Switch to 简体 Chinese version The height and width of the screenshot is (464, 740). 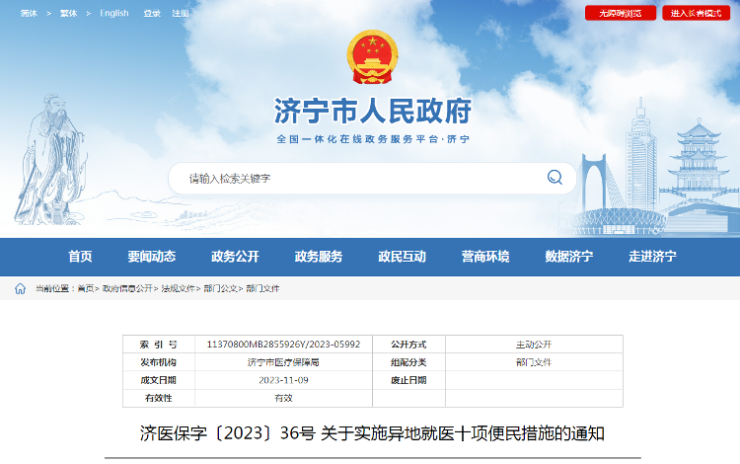pyautogui.click(x=29, y=13)
